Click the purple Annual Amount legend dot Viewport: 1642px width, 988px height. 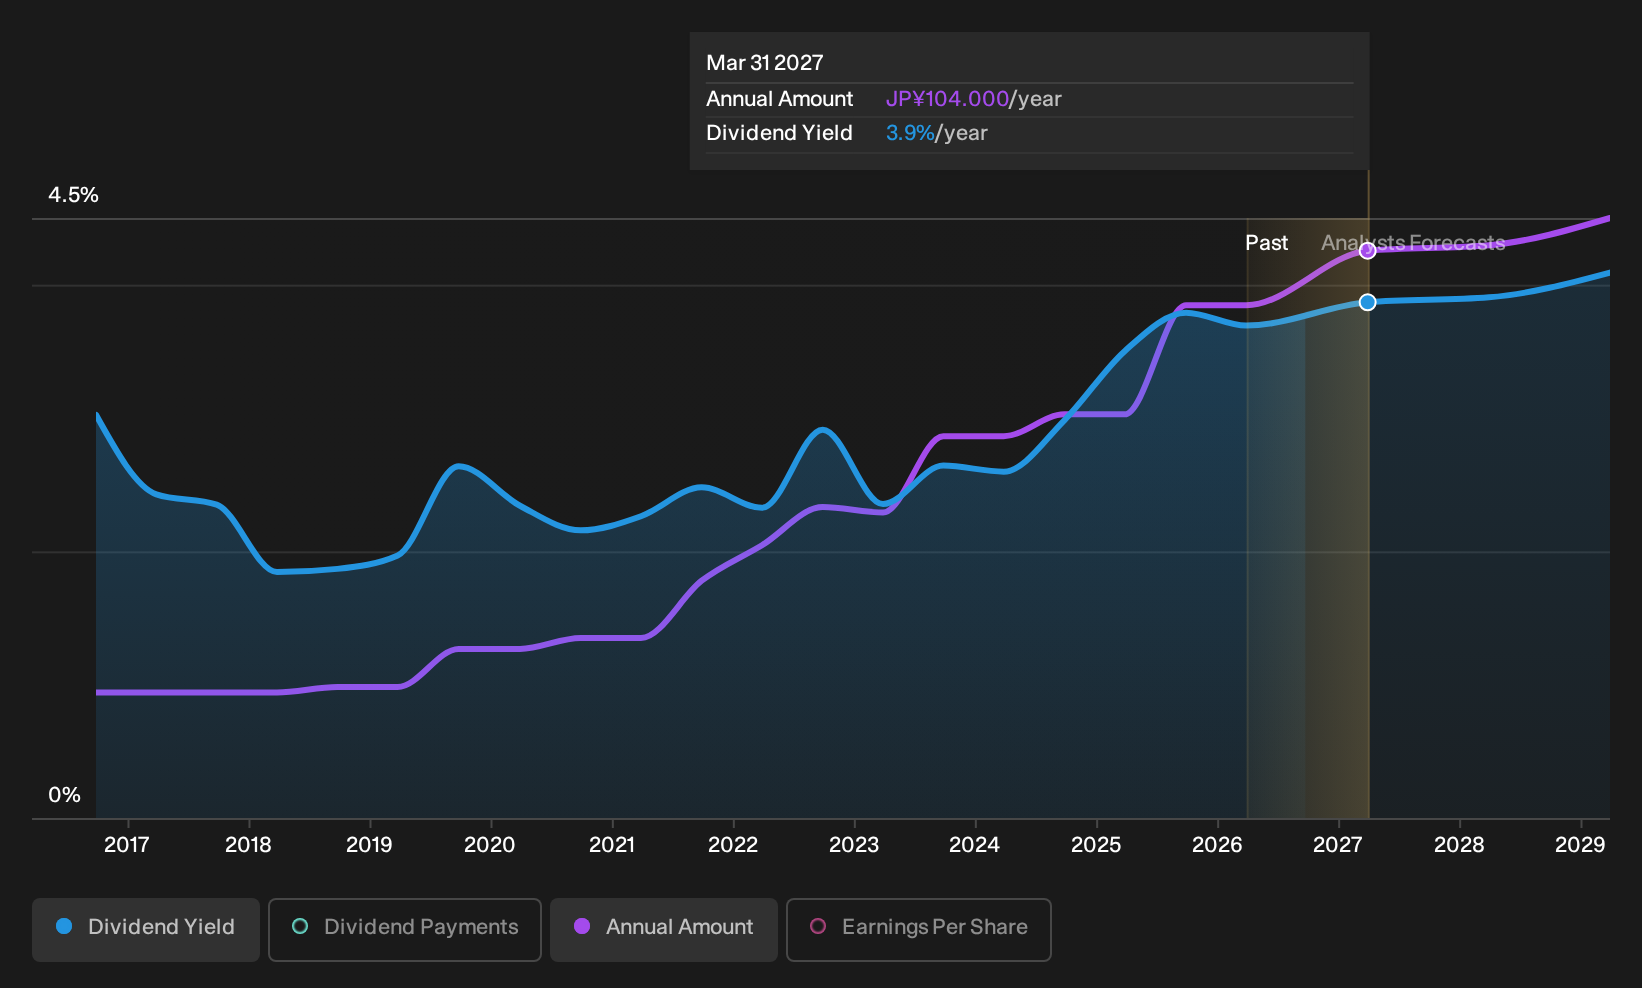tap(582, 927)
